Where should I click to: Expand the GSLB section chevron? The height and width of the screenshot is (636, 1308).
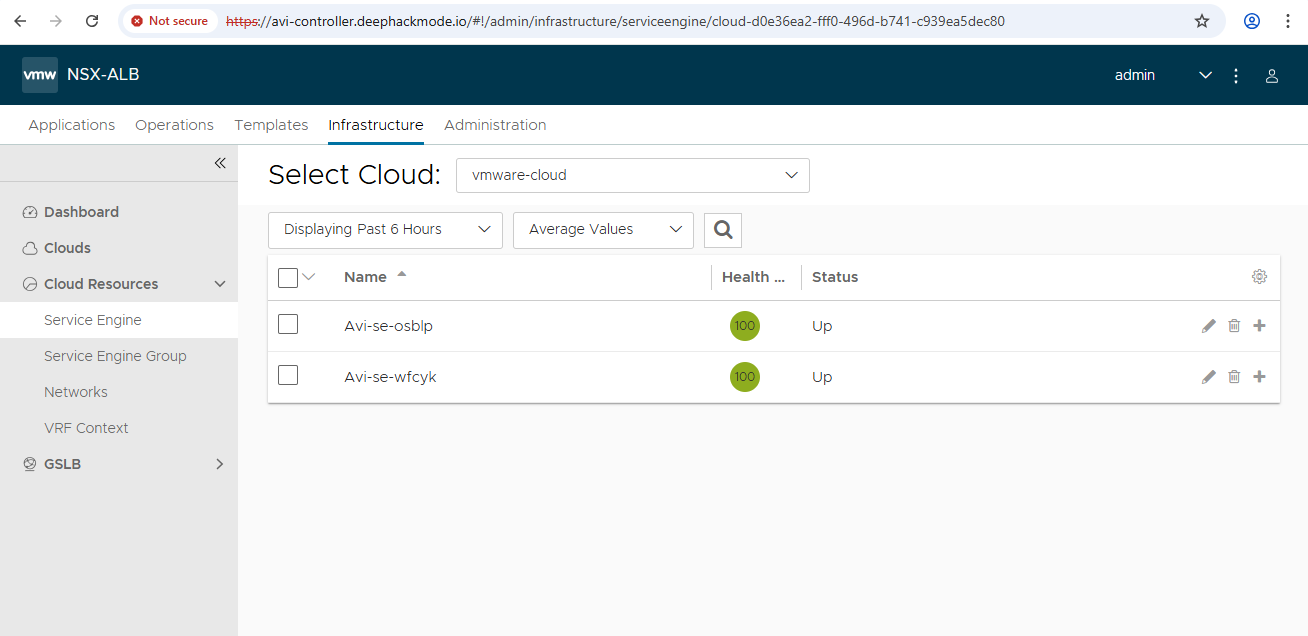[x=220, y=464]
